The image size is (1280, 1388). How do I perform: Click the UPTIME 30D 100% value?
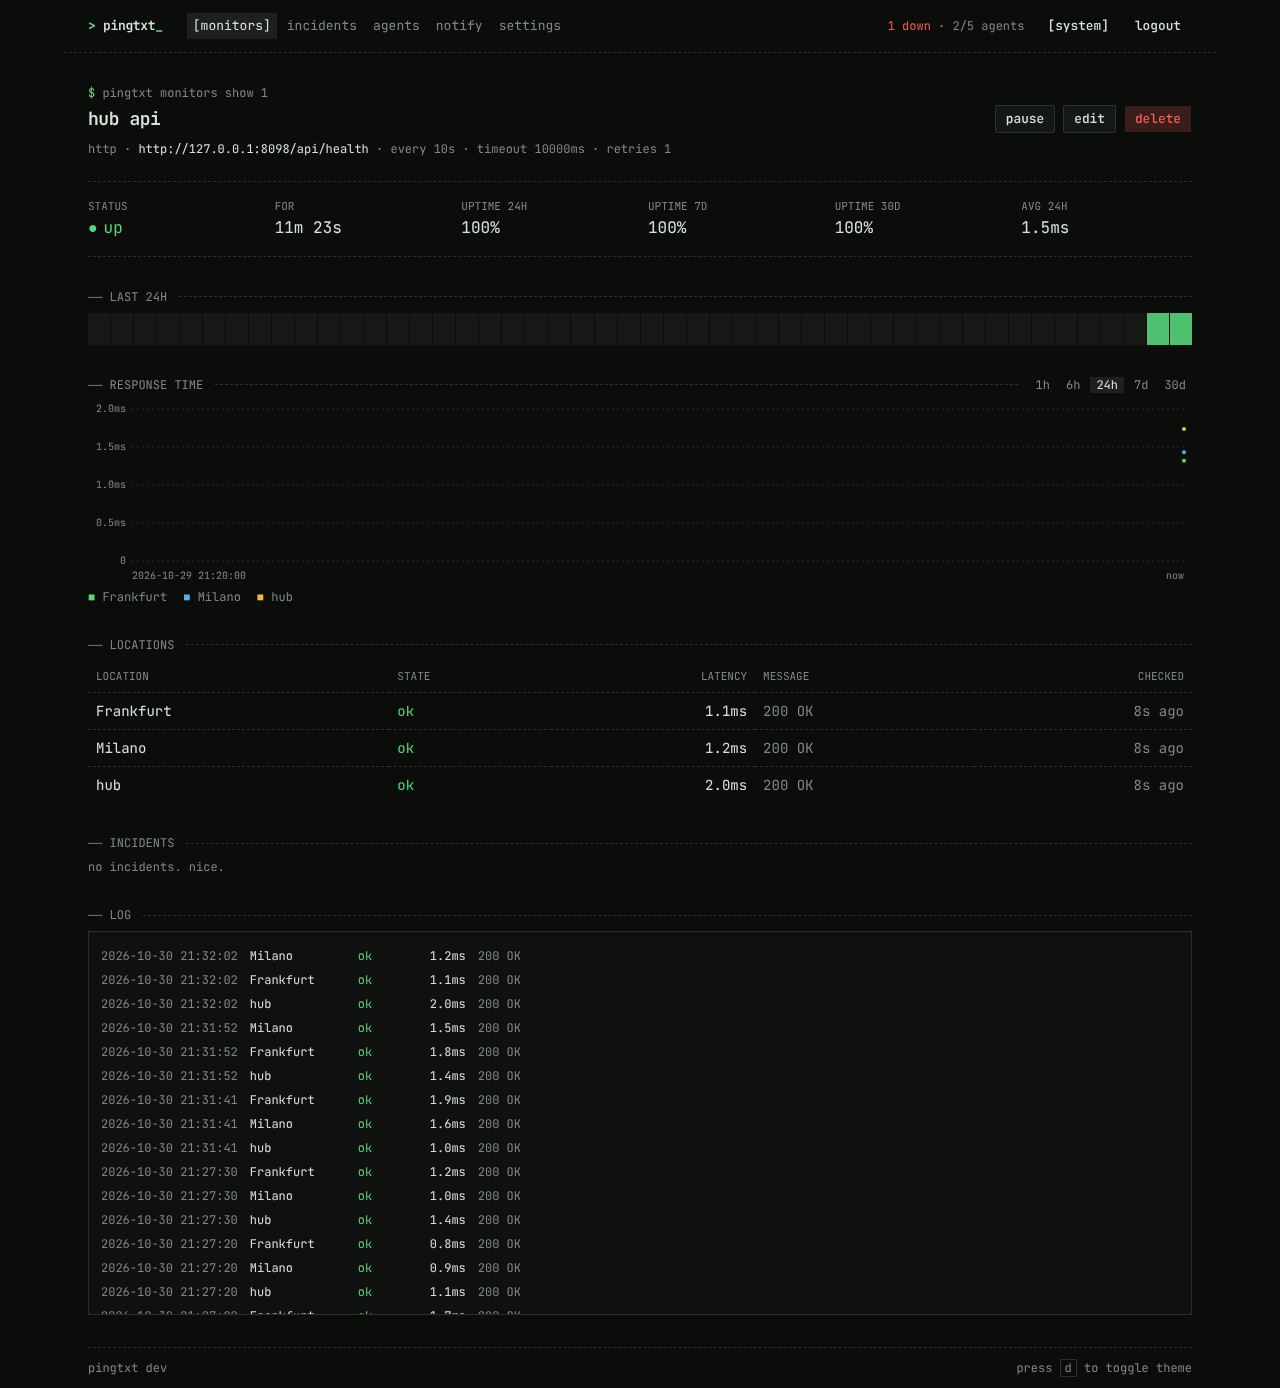point(854,228)
